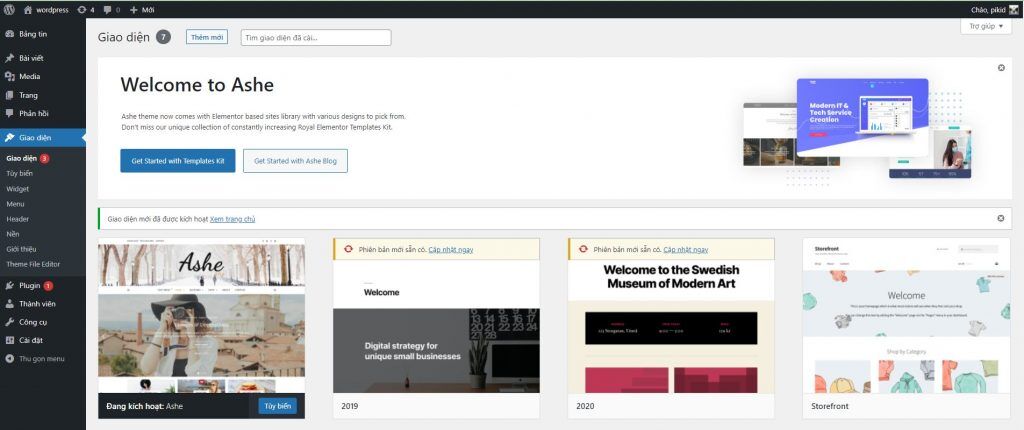Open Nền background submenu item

[13, 234]
